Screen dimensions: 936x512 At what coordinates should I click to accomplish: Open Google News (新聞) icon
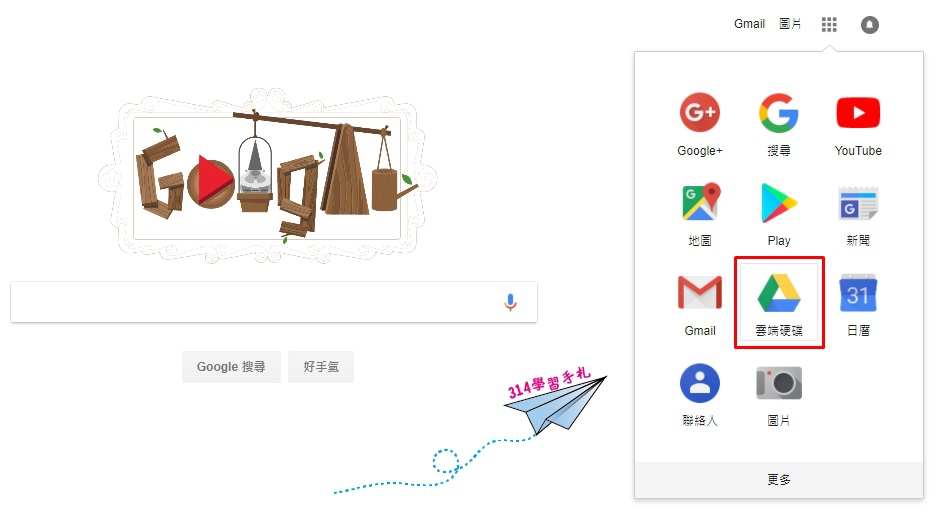click(858, 203)
